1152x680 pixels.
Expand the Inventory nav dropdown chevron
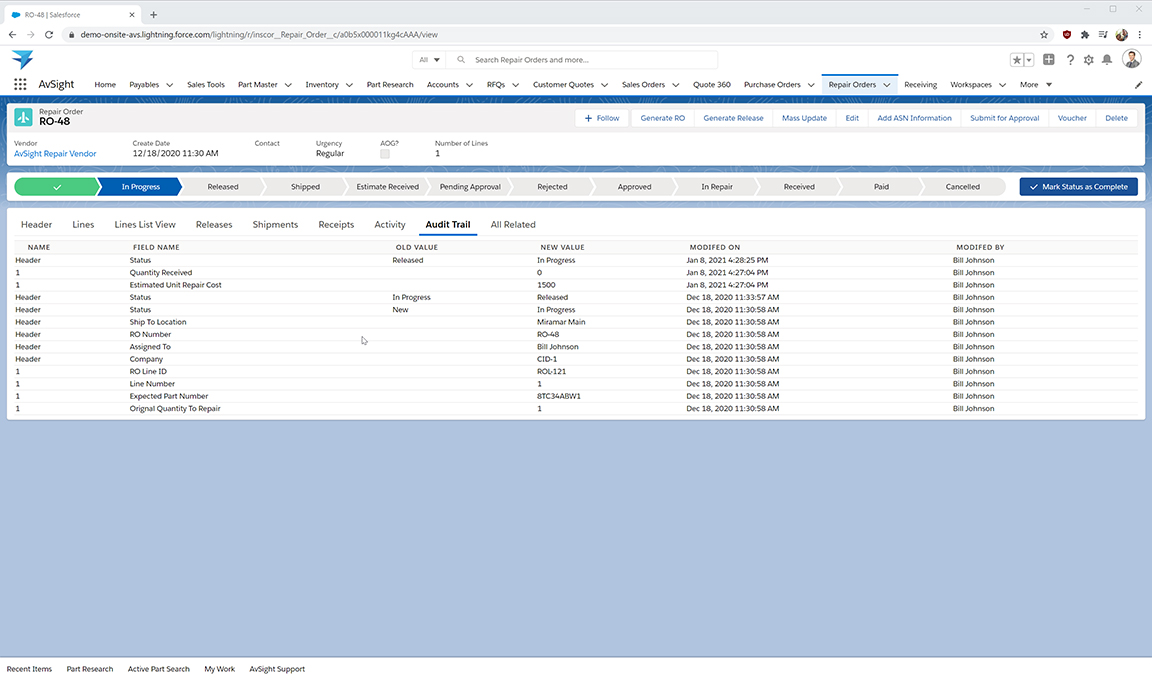[349, 85]
